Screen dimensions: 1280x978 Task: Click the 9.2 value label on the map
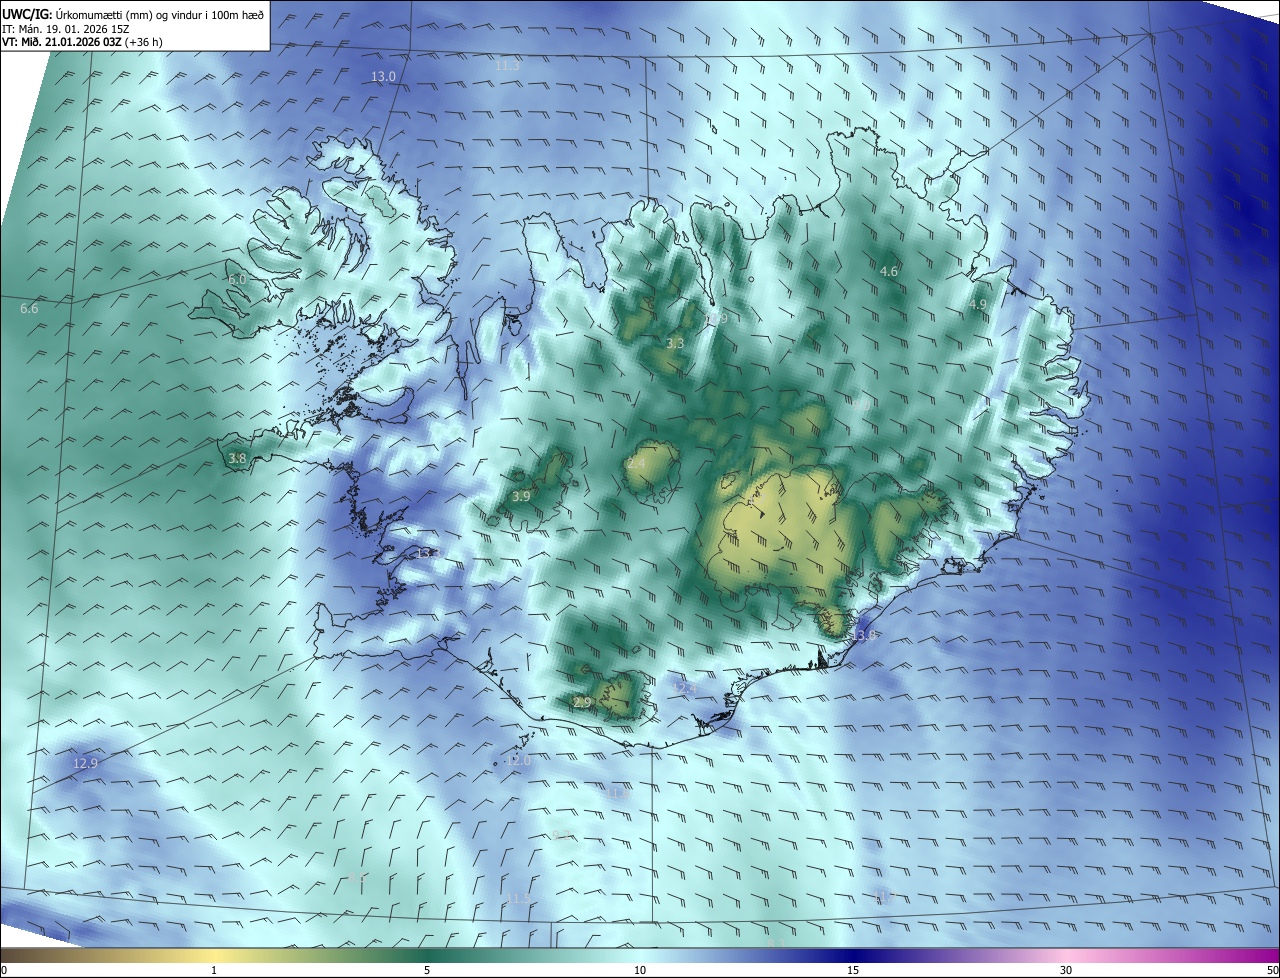click(560, 835)
